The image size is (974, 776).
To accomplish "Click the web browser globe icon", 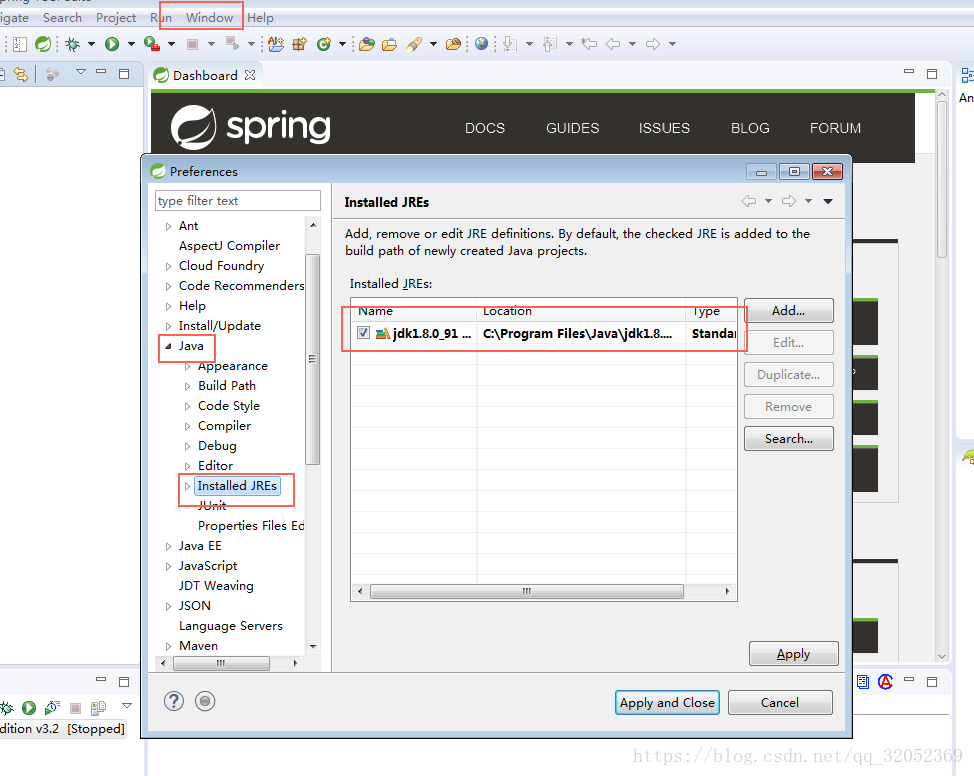I will [481, 43].
